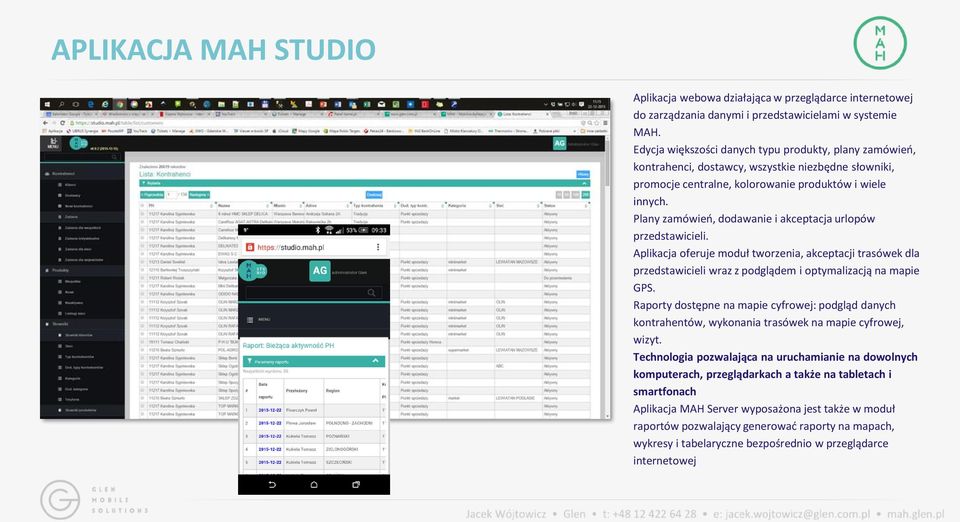
Task: Open the AG user avatar in desktop header
Action: pos(560,143)
